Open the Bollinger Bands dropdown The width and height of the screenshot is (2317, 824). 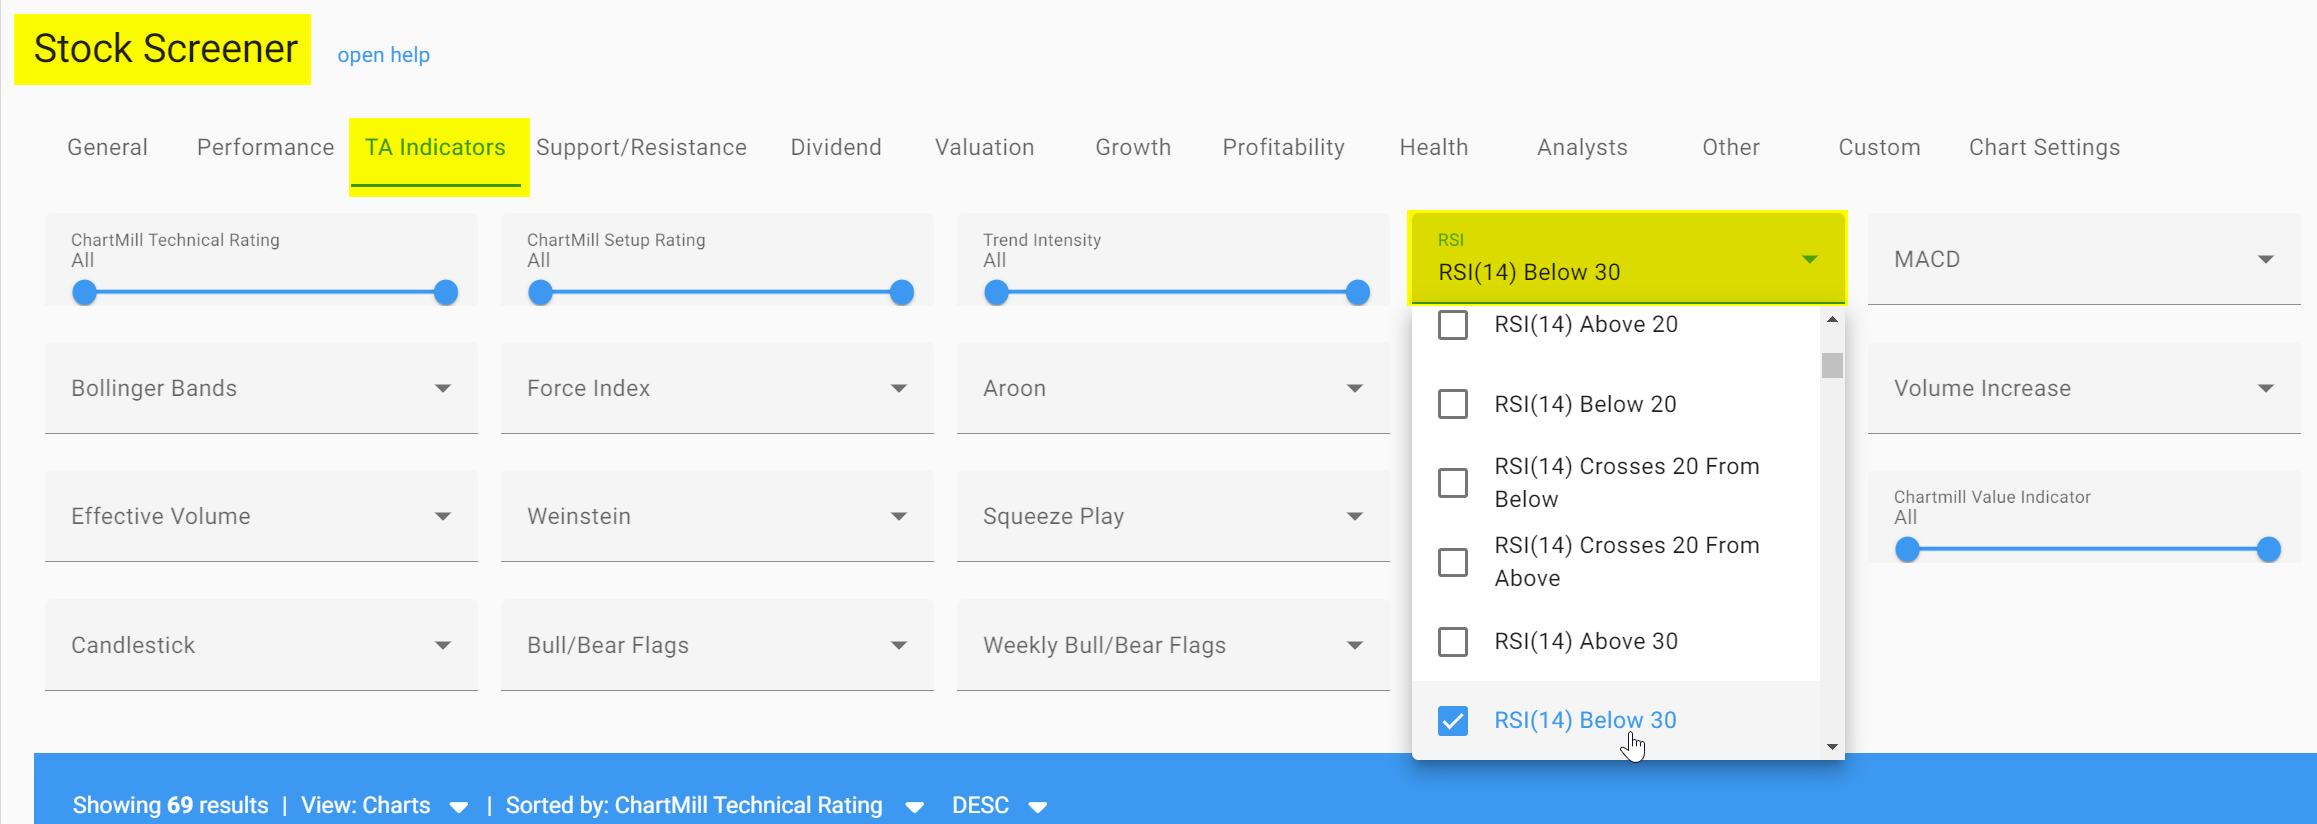tap(261, 388)
